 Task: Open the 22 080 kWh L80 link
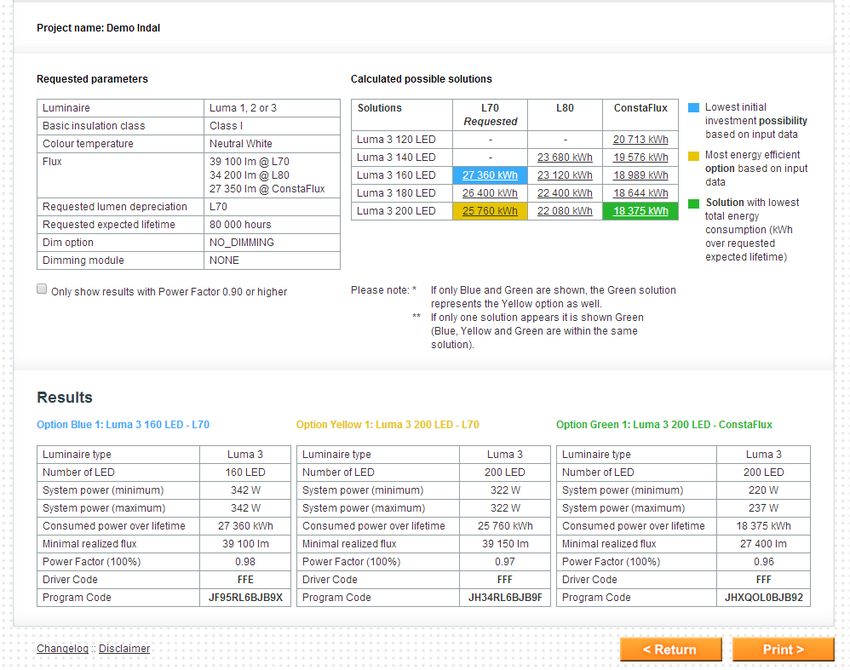565,211
